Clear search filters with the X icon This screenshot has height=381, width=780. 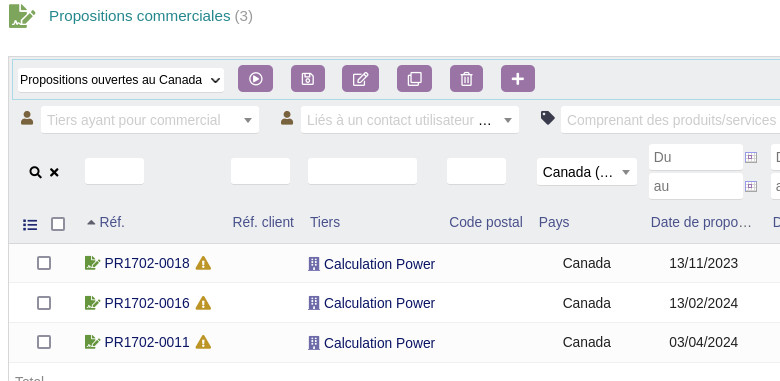tap(54, 173)
